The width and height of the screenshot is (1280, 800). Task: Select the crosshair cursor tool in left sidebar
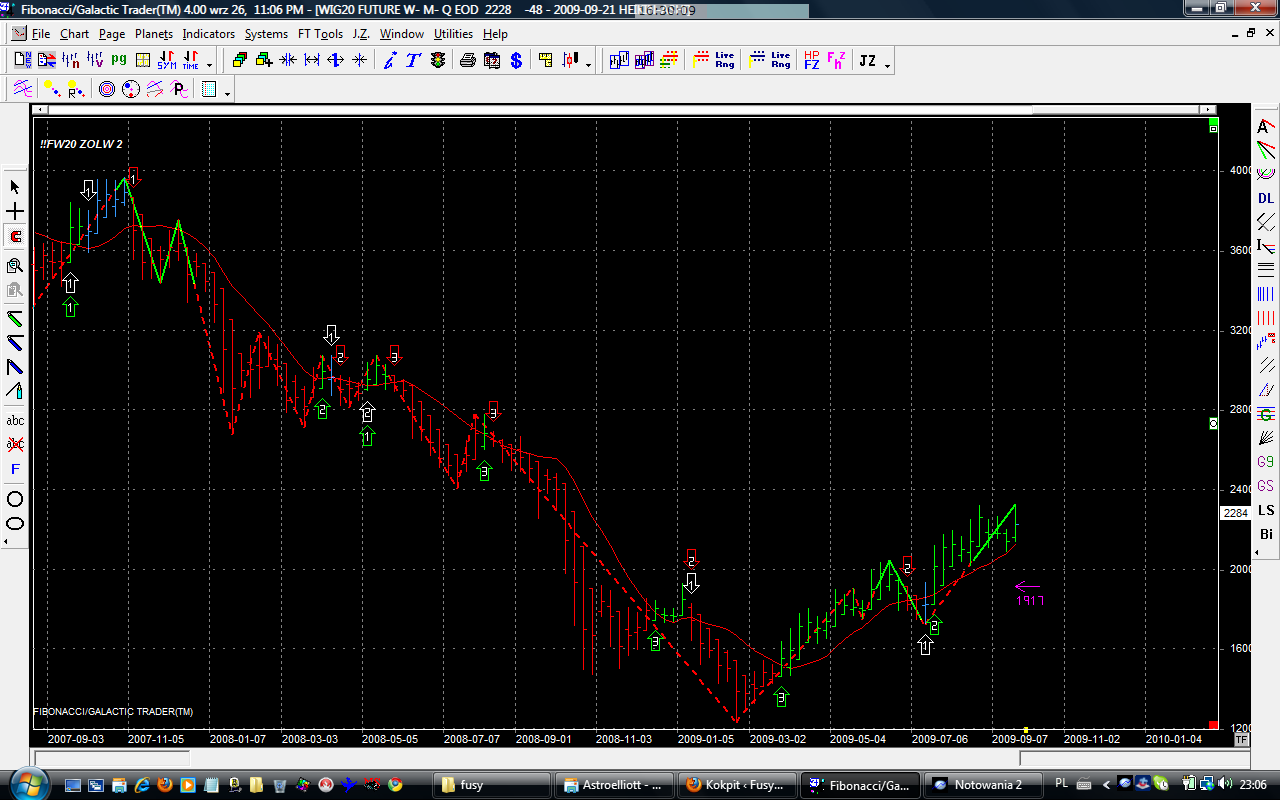[x=15, y=212]
